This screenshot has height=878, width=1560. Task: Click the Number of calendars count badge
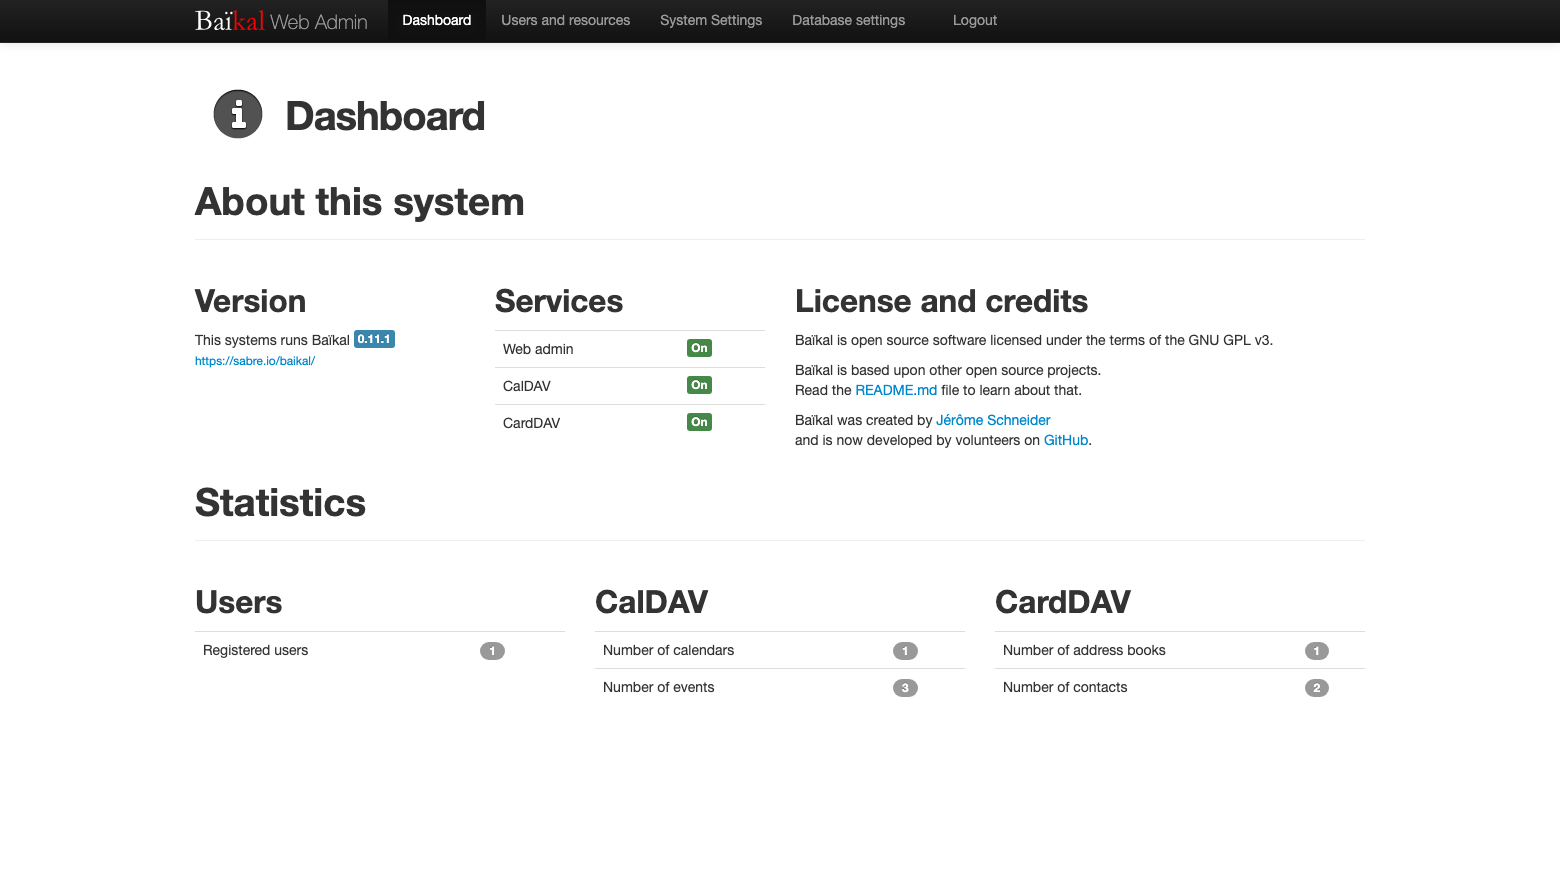coord(905,651)
